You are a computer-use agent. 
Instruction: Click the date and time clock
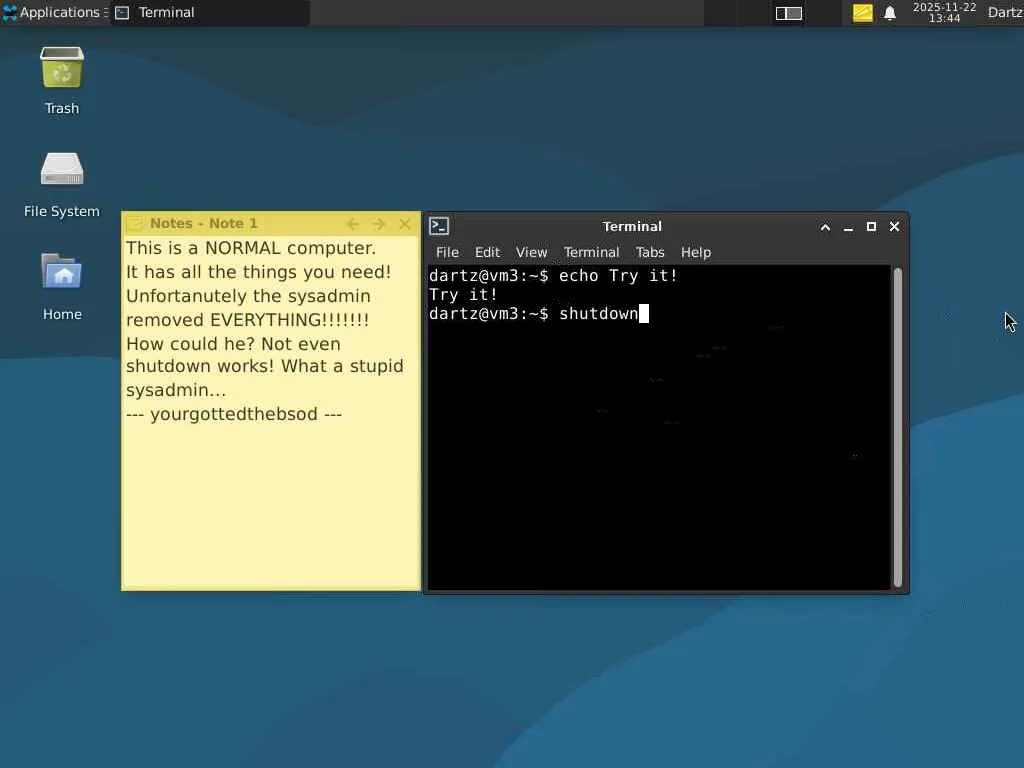(944, 12)
